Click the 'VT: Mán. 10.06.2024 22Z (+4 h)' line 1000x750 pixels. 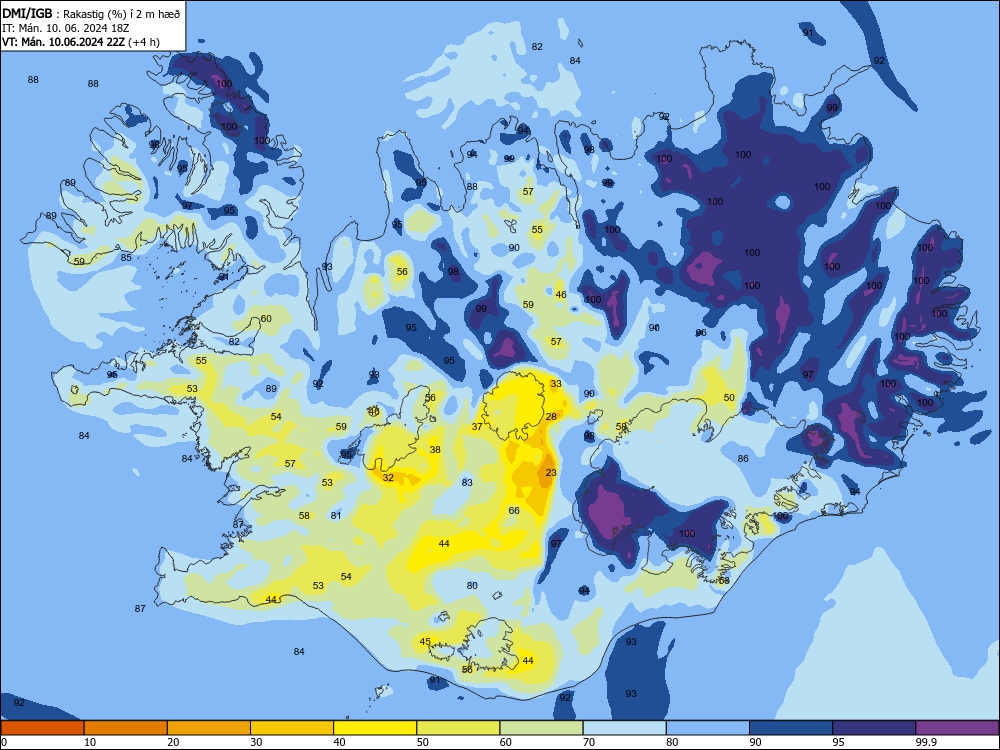point(81,42)
